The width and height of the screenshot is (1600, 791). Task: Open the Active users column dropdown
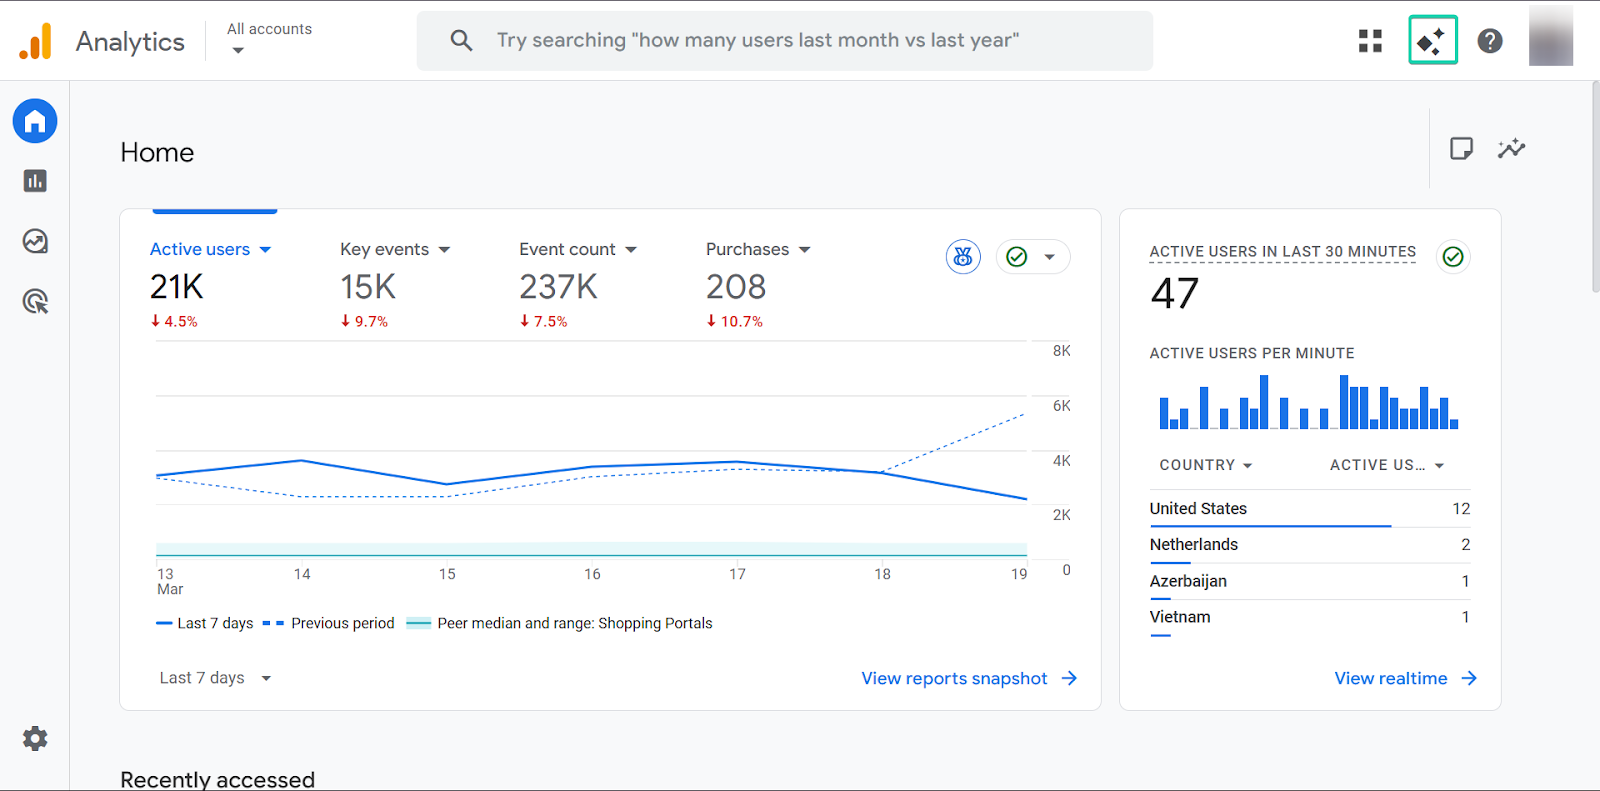tap(1387, 465)
